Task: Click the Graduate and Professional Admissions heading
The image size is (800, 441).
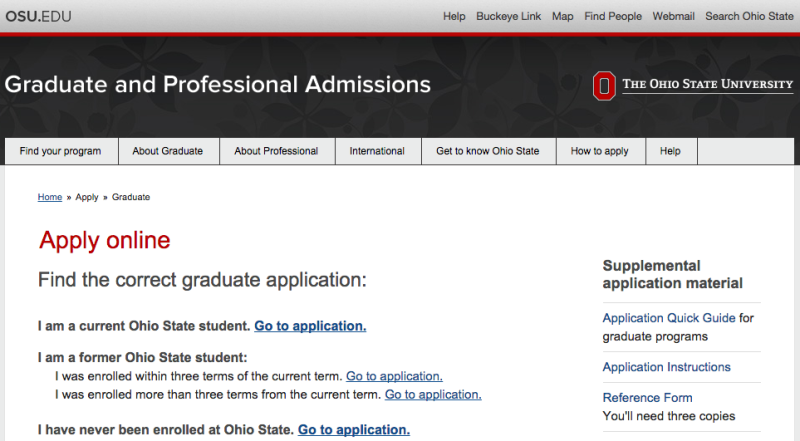Action: click(x=218, y=84)
